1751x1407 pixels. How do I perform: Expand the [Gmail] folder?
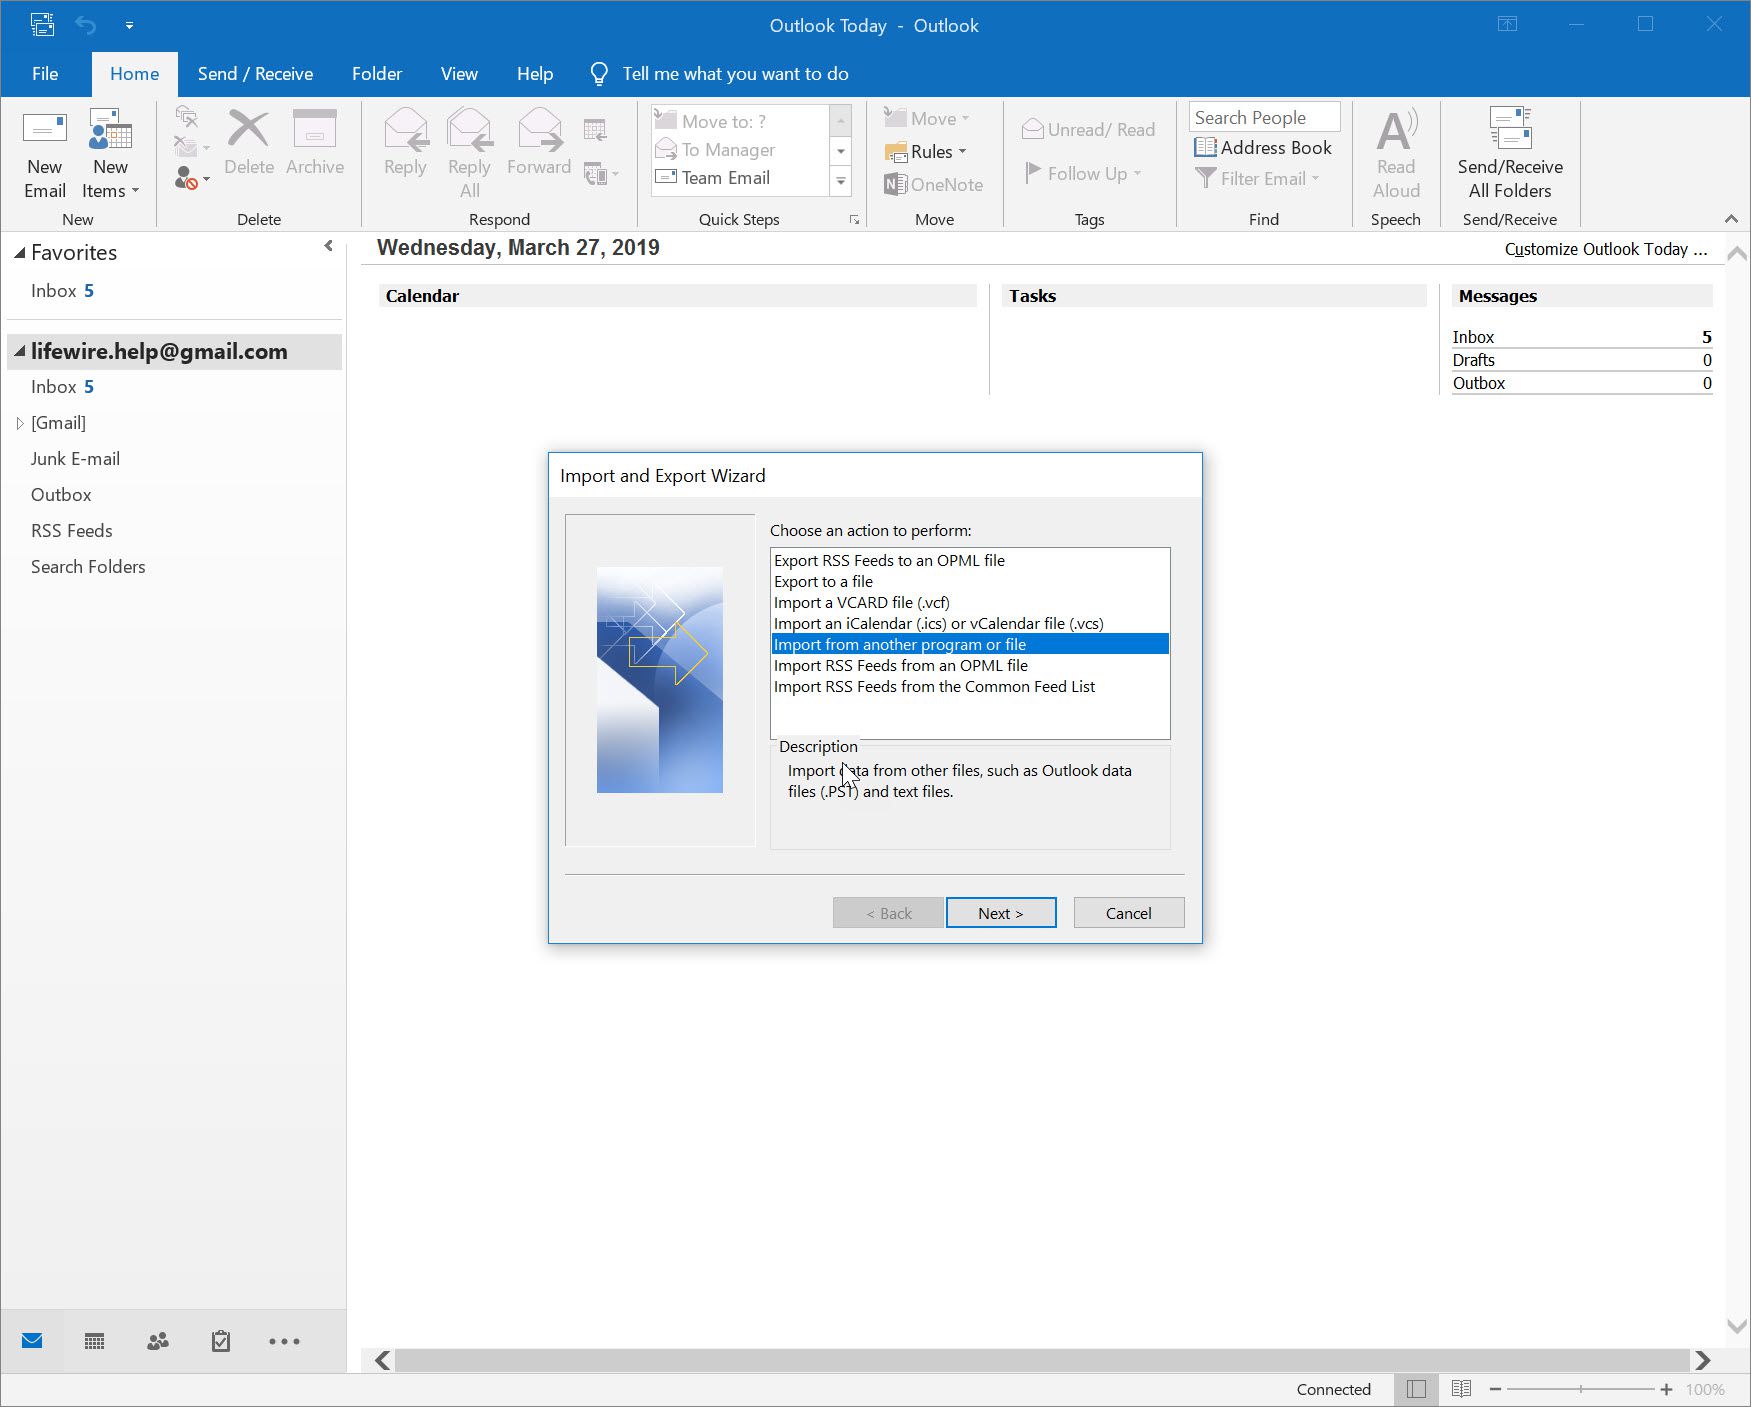point(20,424)
